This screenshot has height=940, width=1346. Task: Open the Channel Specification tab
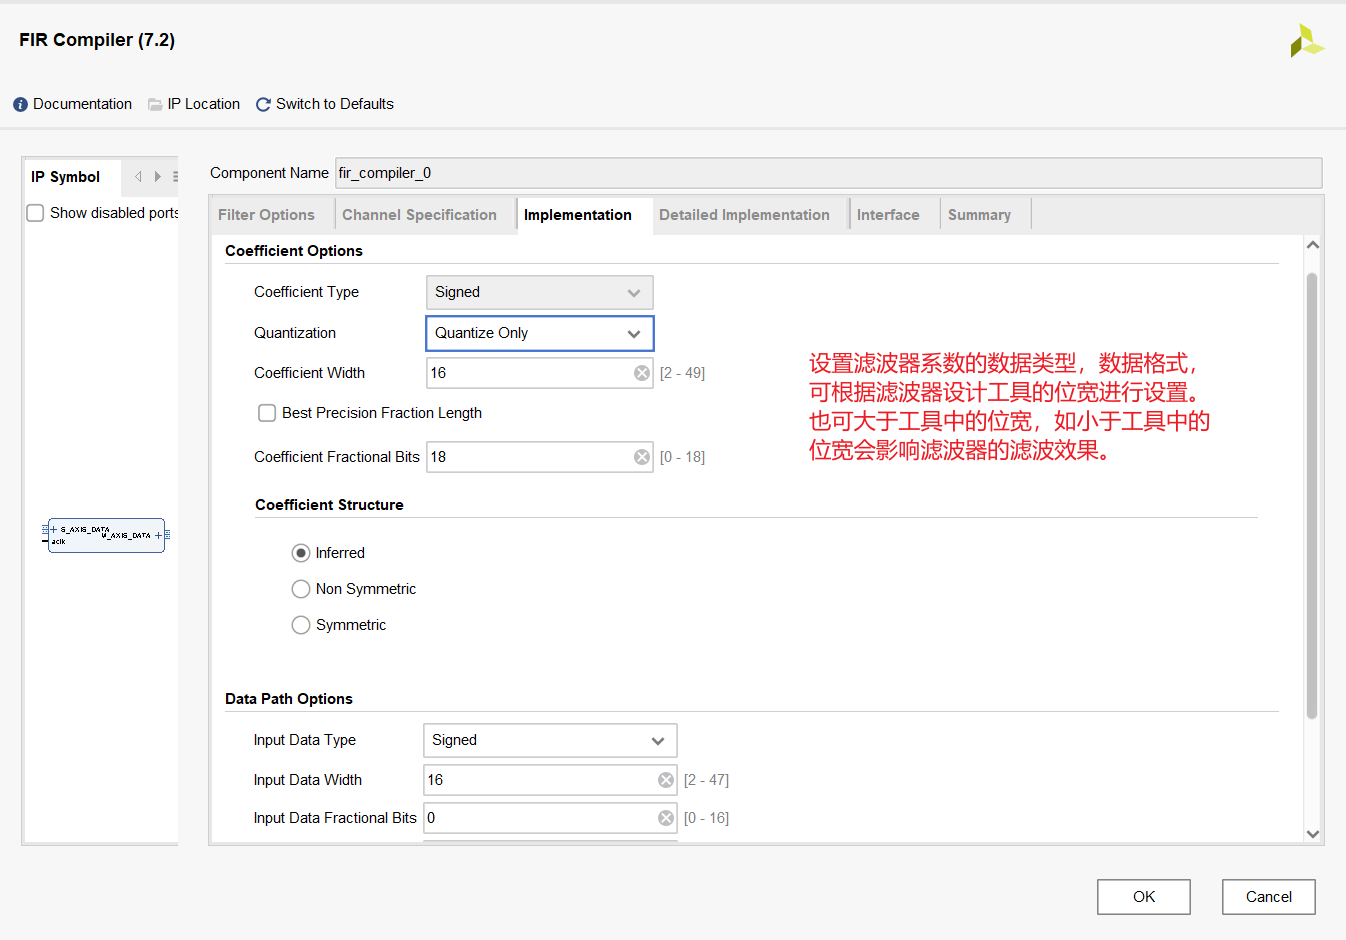(x=420, y=215)
